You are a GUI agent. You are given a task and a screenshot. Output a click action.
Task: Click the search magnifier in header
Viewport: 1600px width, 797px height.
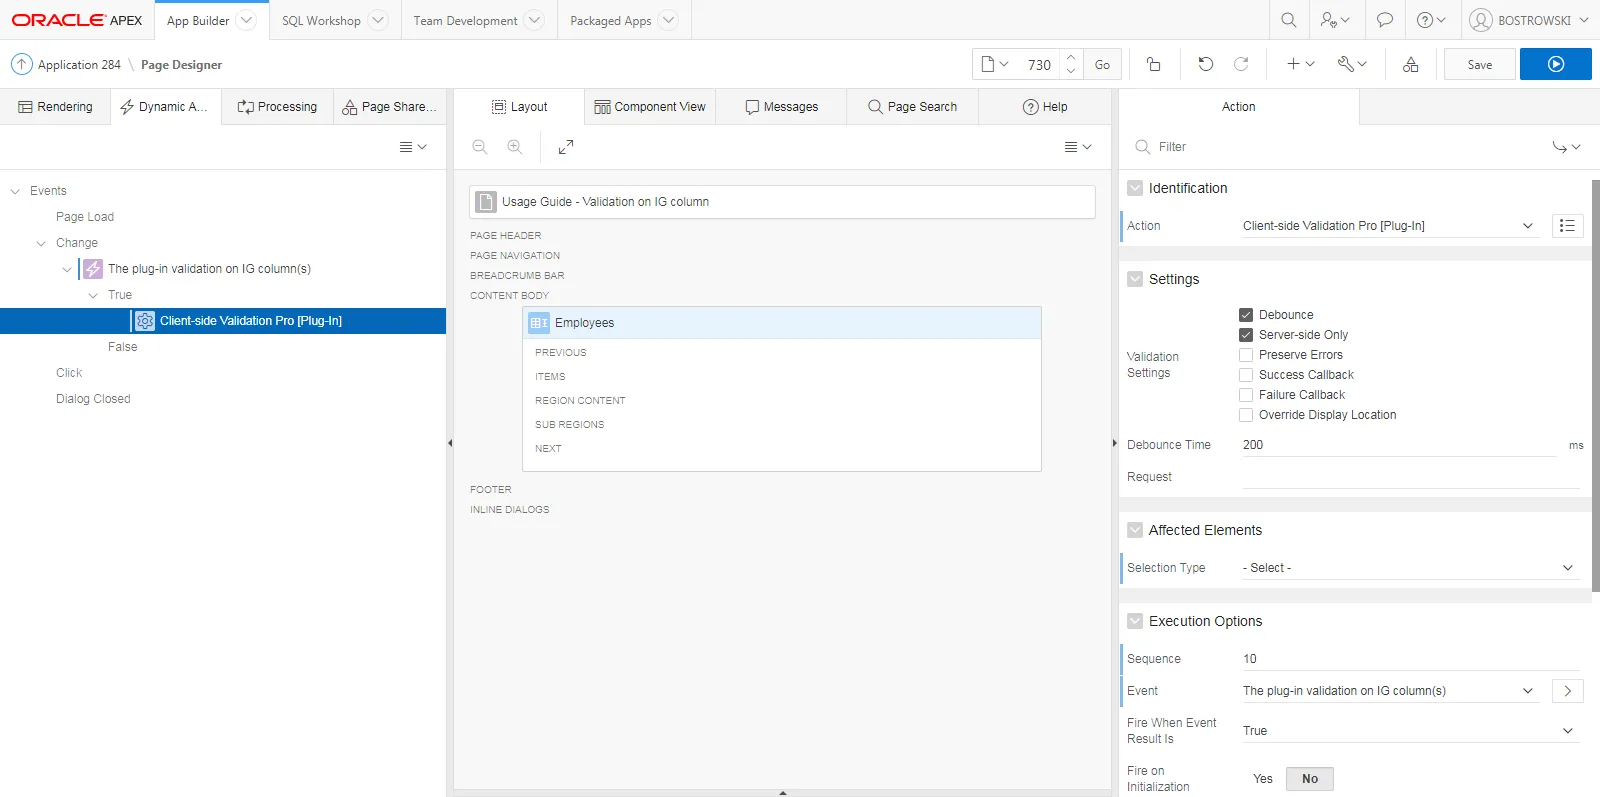point(1288,20)
